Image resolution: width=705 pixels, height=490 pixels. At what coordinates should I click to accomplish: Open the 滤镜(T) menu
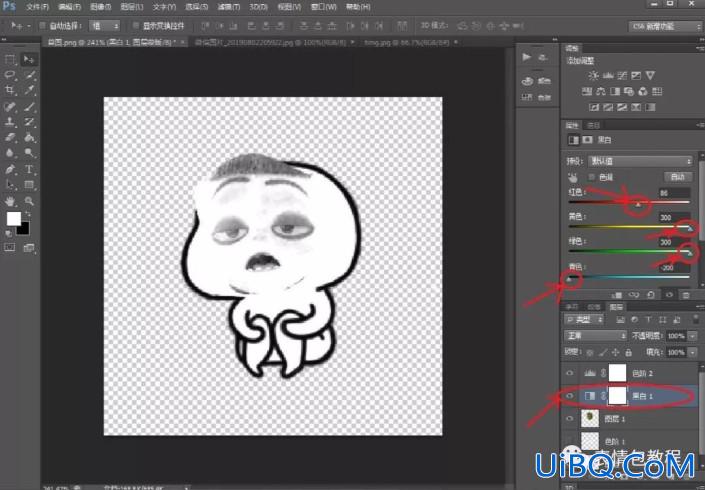pyautogui.click(x=228, y=7)
